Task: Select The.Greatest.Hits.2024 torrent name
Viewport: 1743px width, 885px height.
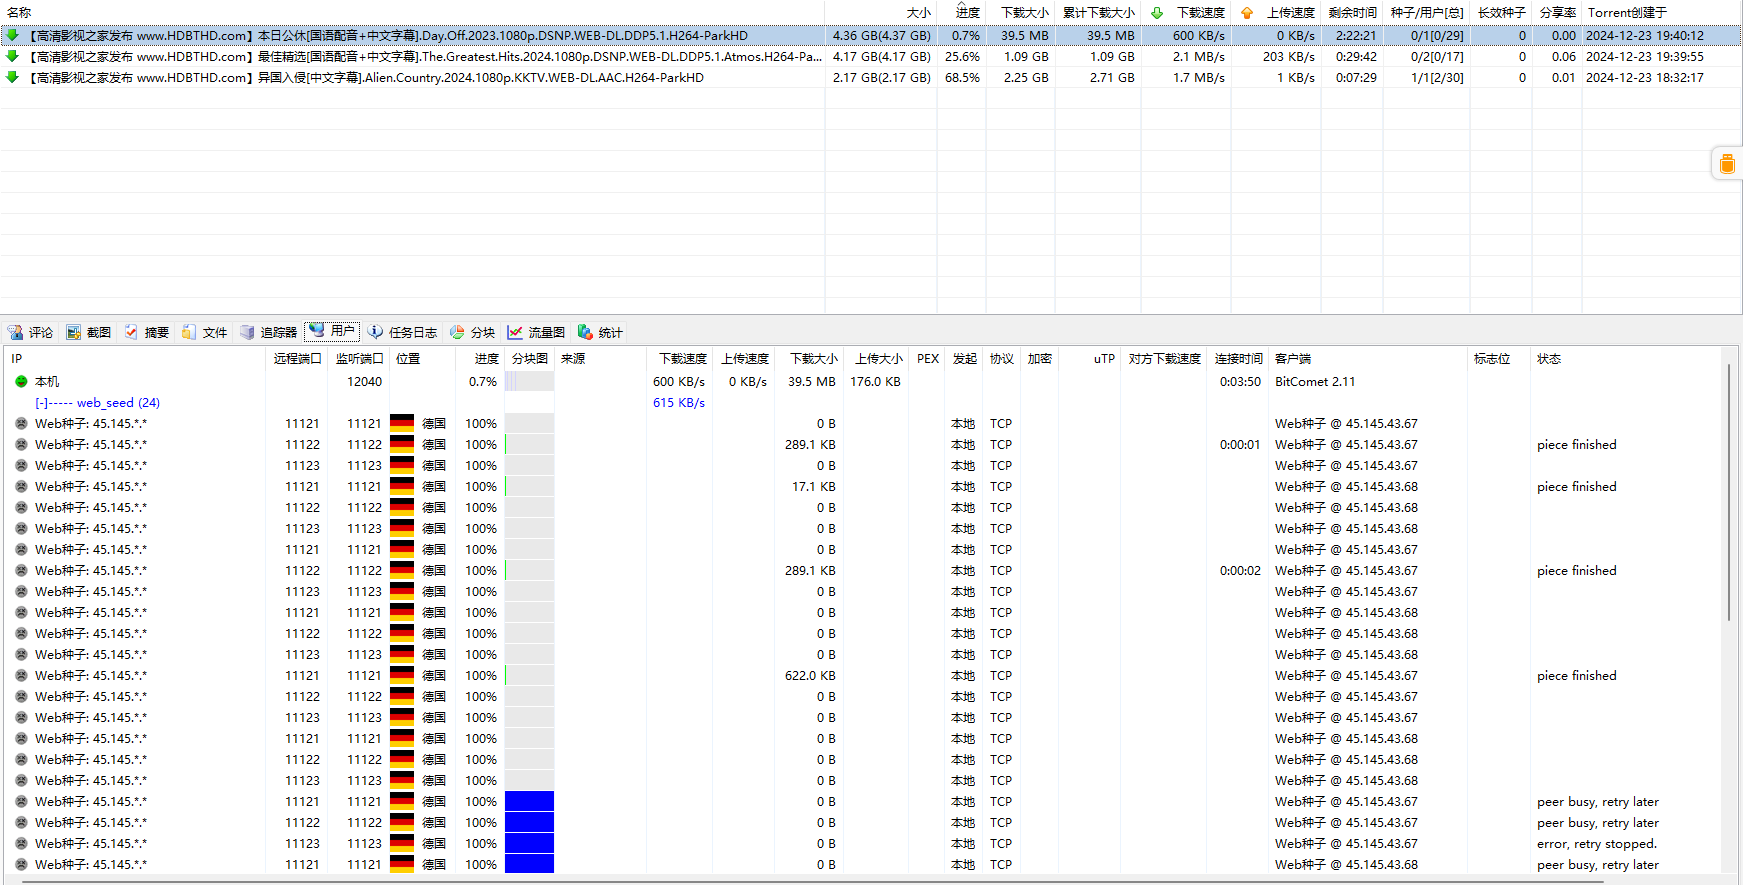Action: (x=426, y=56)
